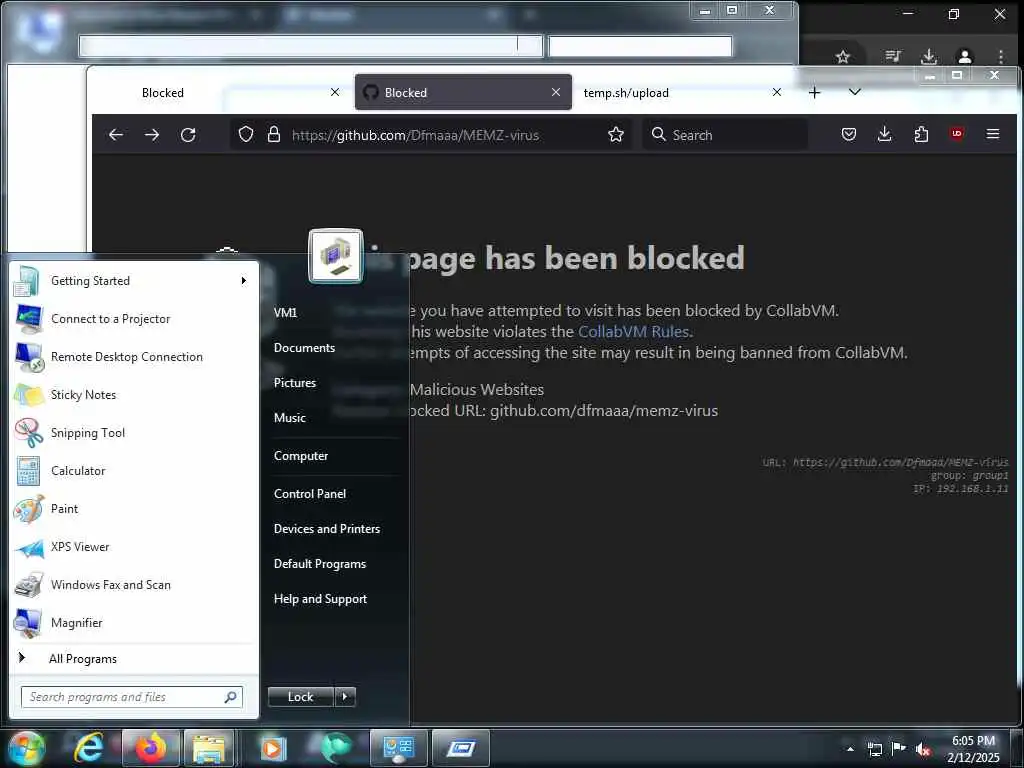
Task: Open Help and Support
Action: [321, 599]
